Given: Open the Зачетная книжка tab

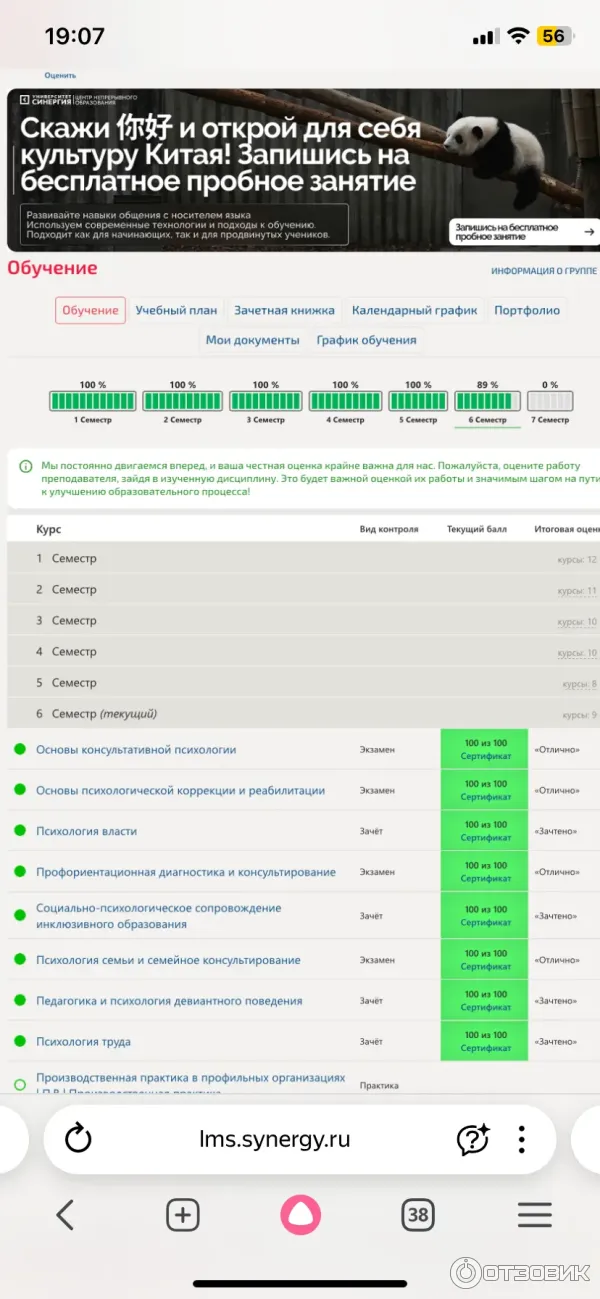Looking at the screenshot, I should pos(284,310).
